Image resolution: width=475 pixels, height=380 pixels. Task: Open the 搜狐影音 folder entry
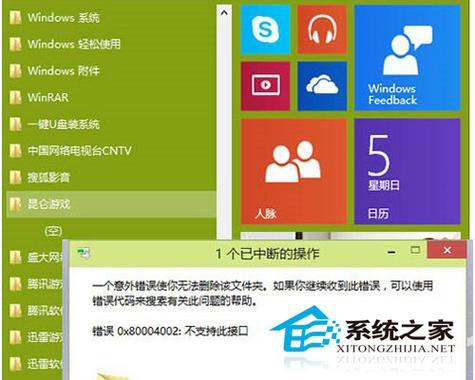(x=111, y=177)
